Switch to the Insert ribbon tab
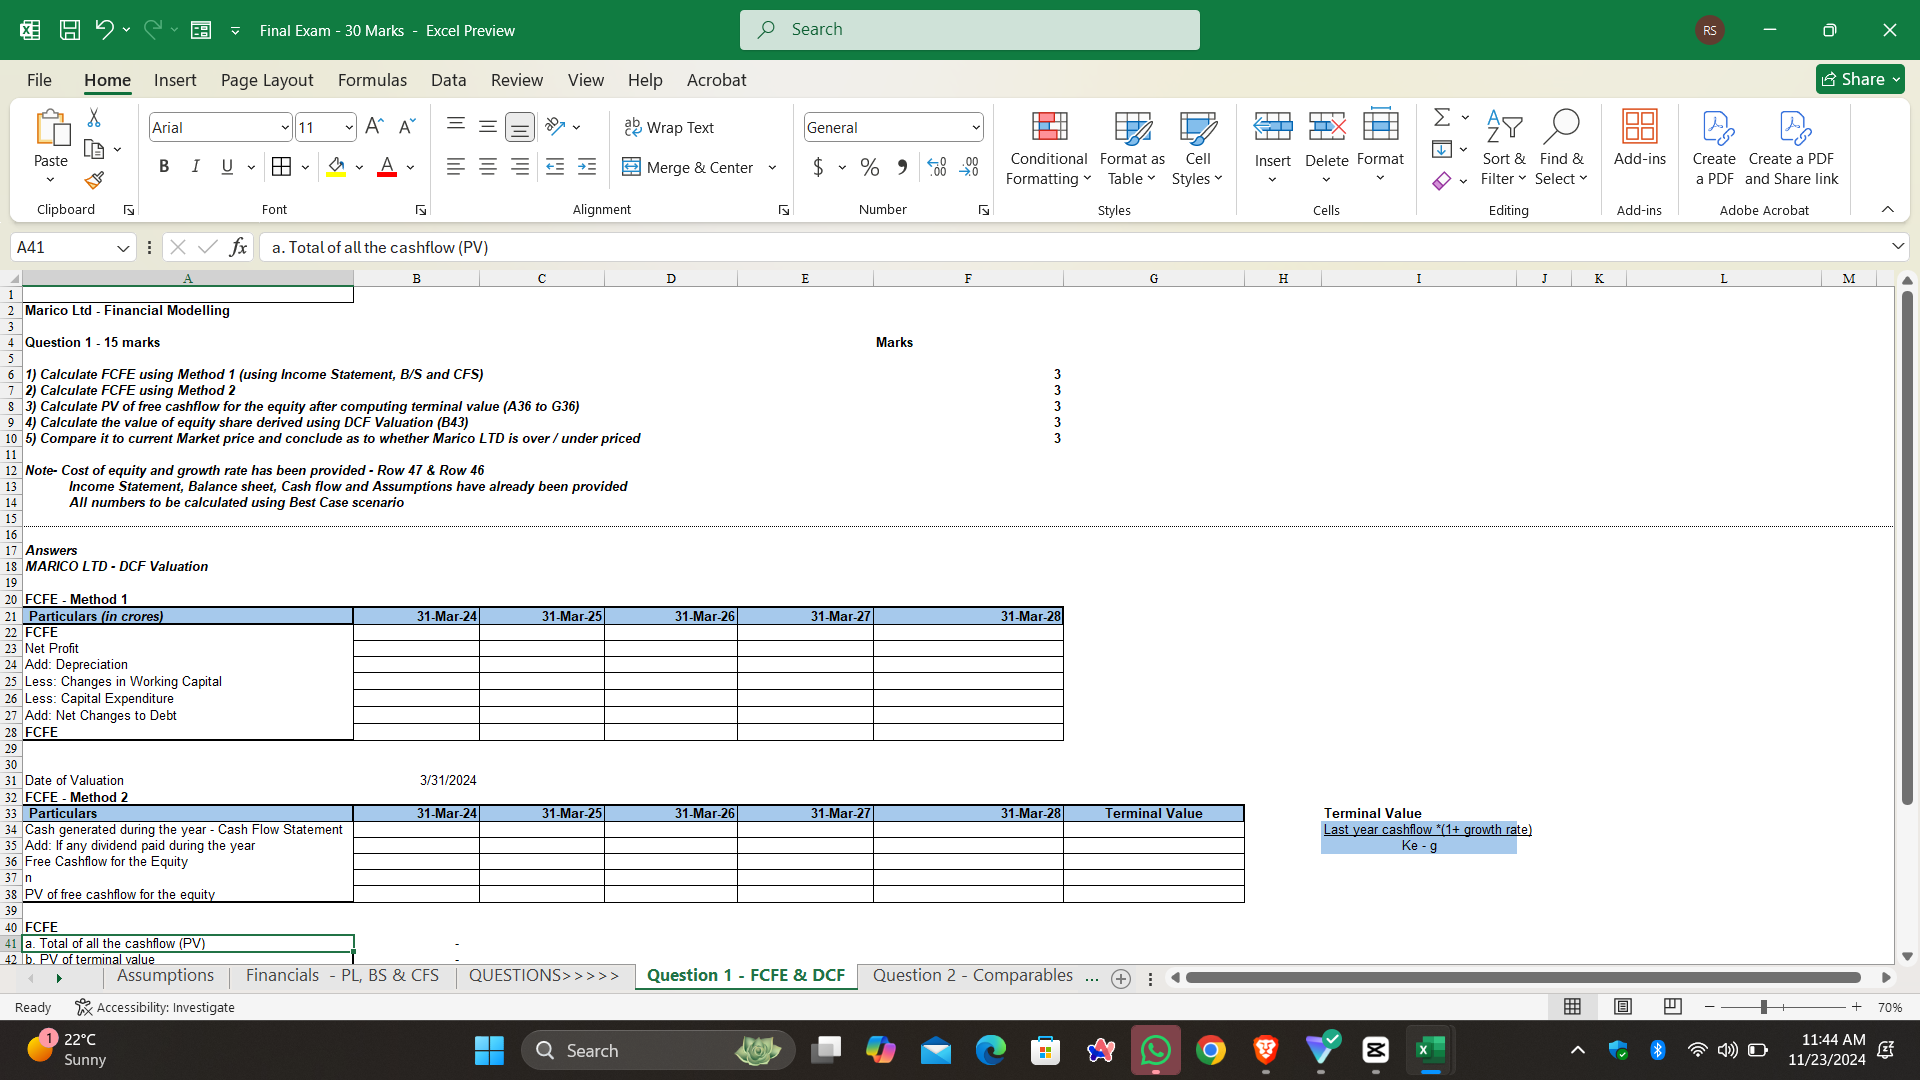 [x=175, y=80]
